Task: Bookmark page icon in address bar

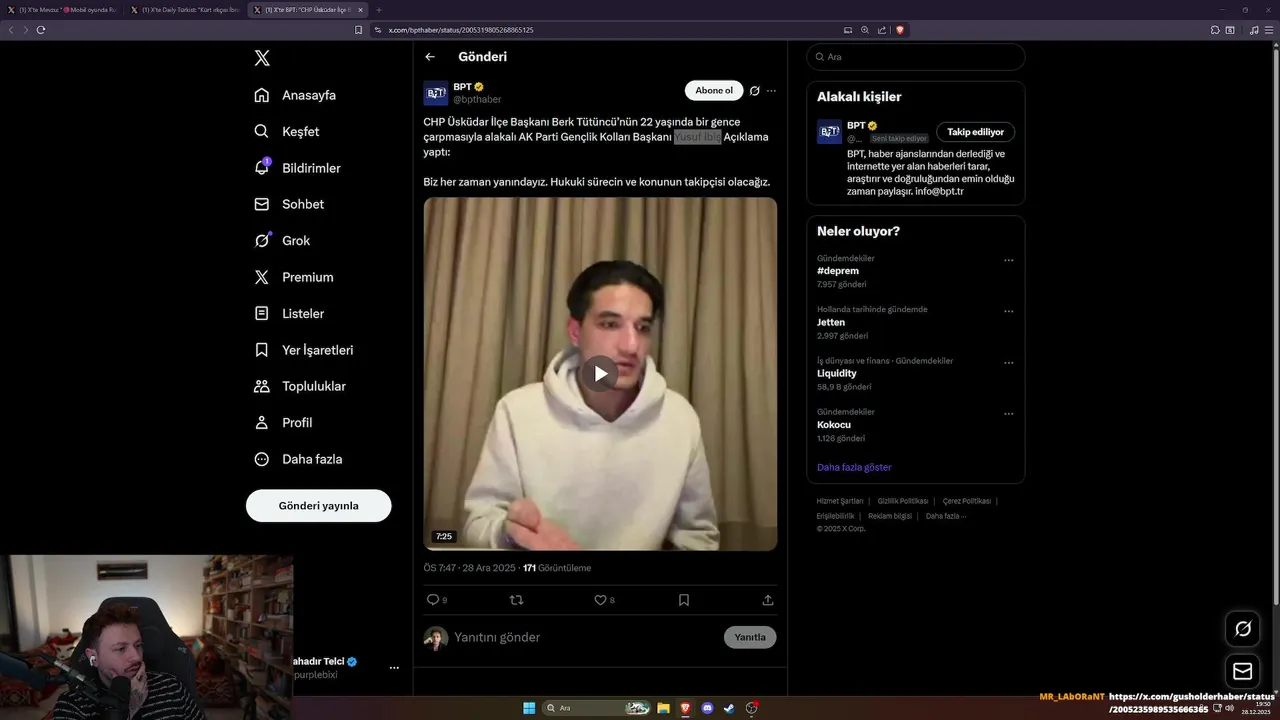Action: tap(359, 30)
